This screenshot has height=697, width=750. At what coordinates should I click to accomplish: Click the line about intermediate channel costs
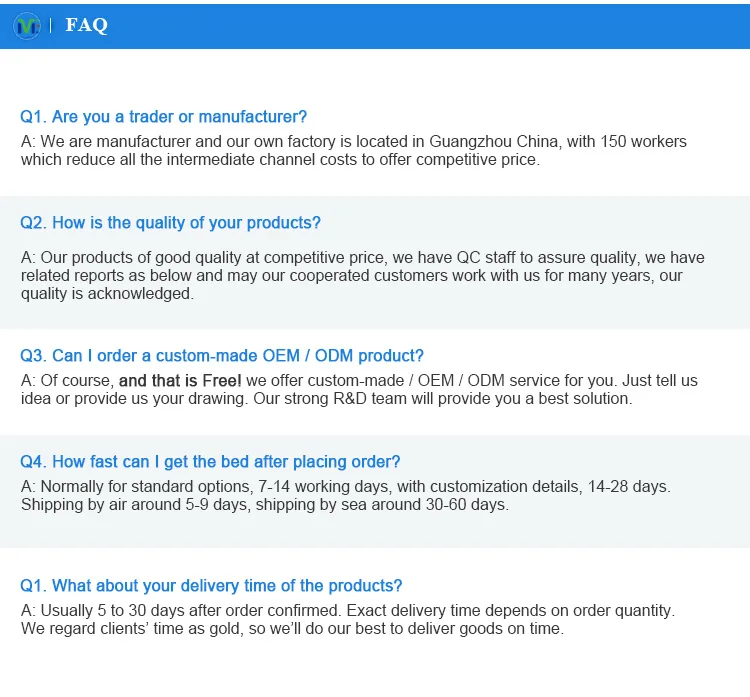(280, 159)
